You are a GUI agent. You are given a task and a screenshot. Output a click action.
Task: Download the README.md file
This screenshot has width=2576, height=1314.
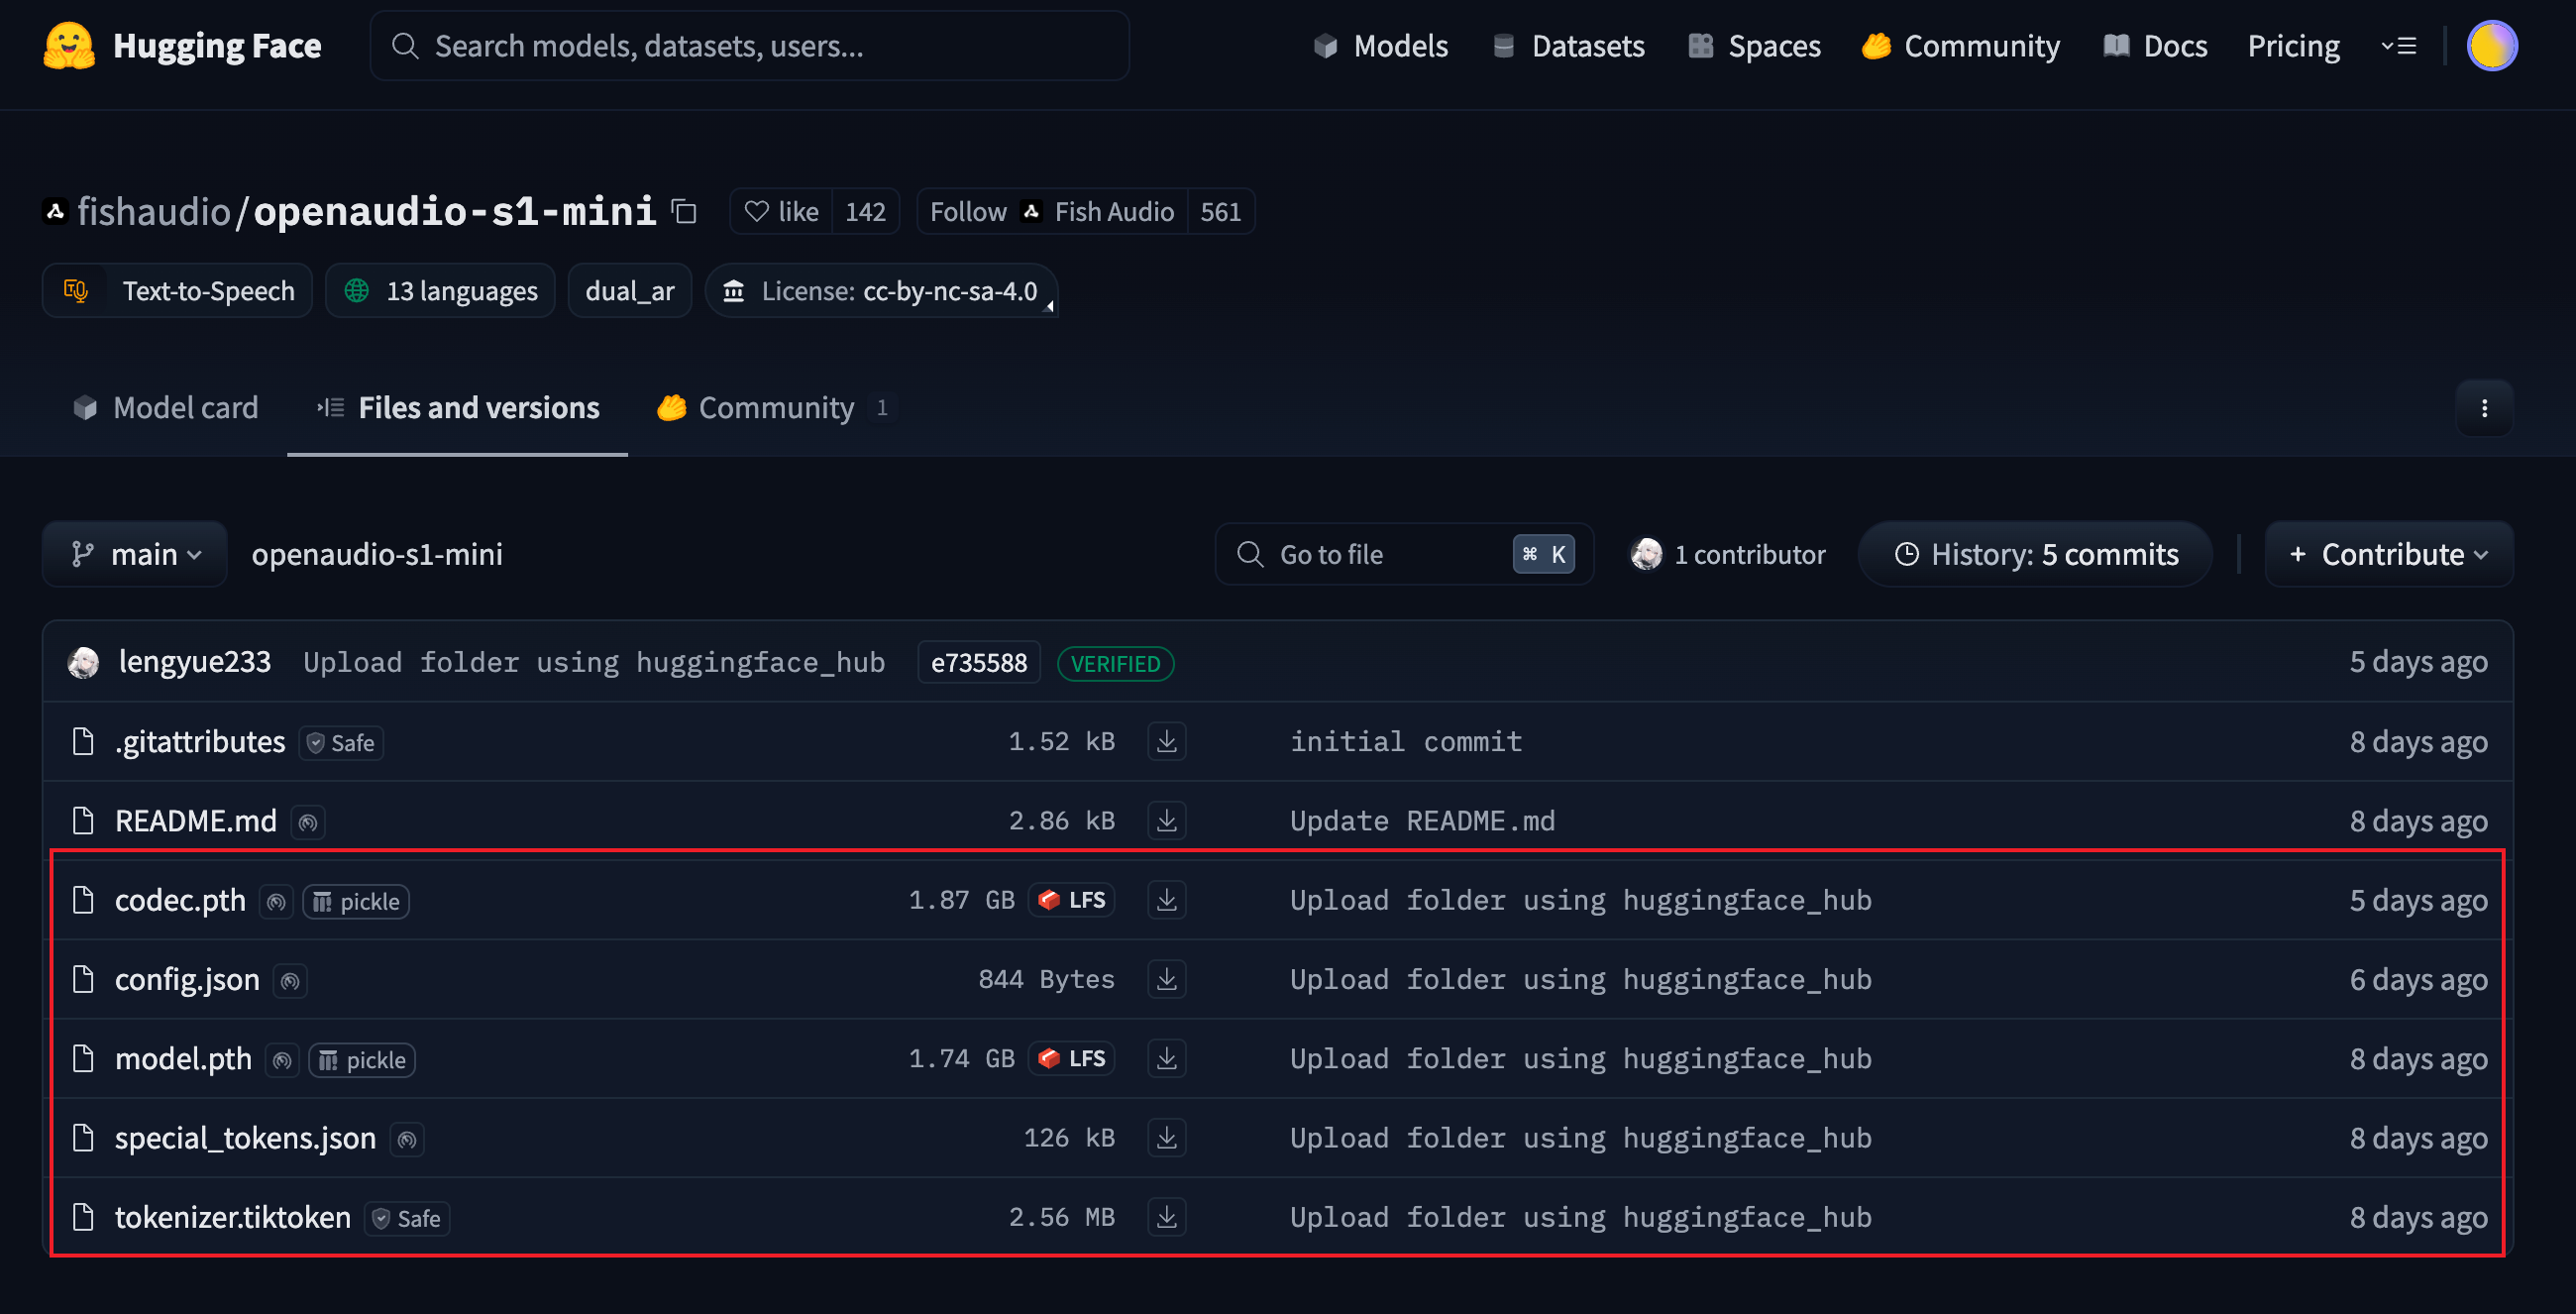click(x=1166, y=821)
